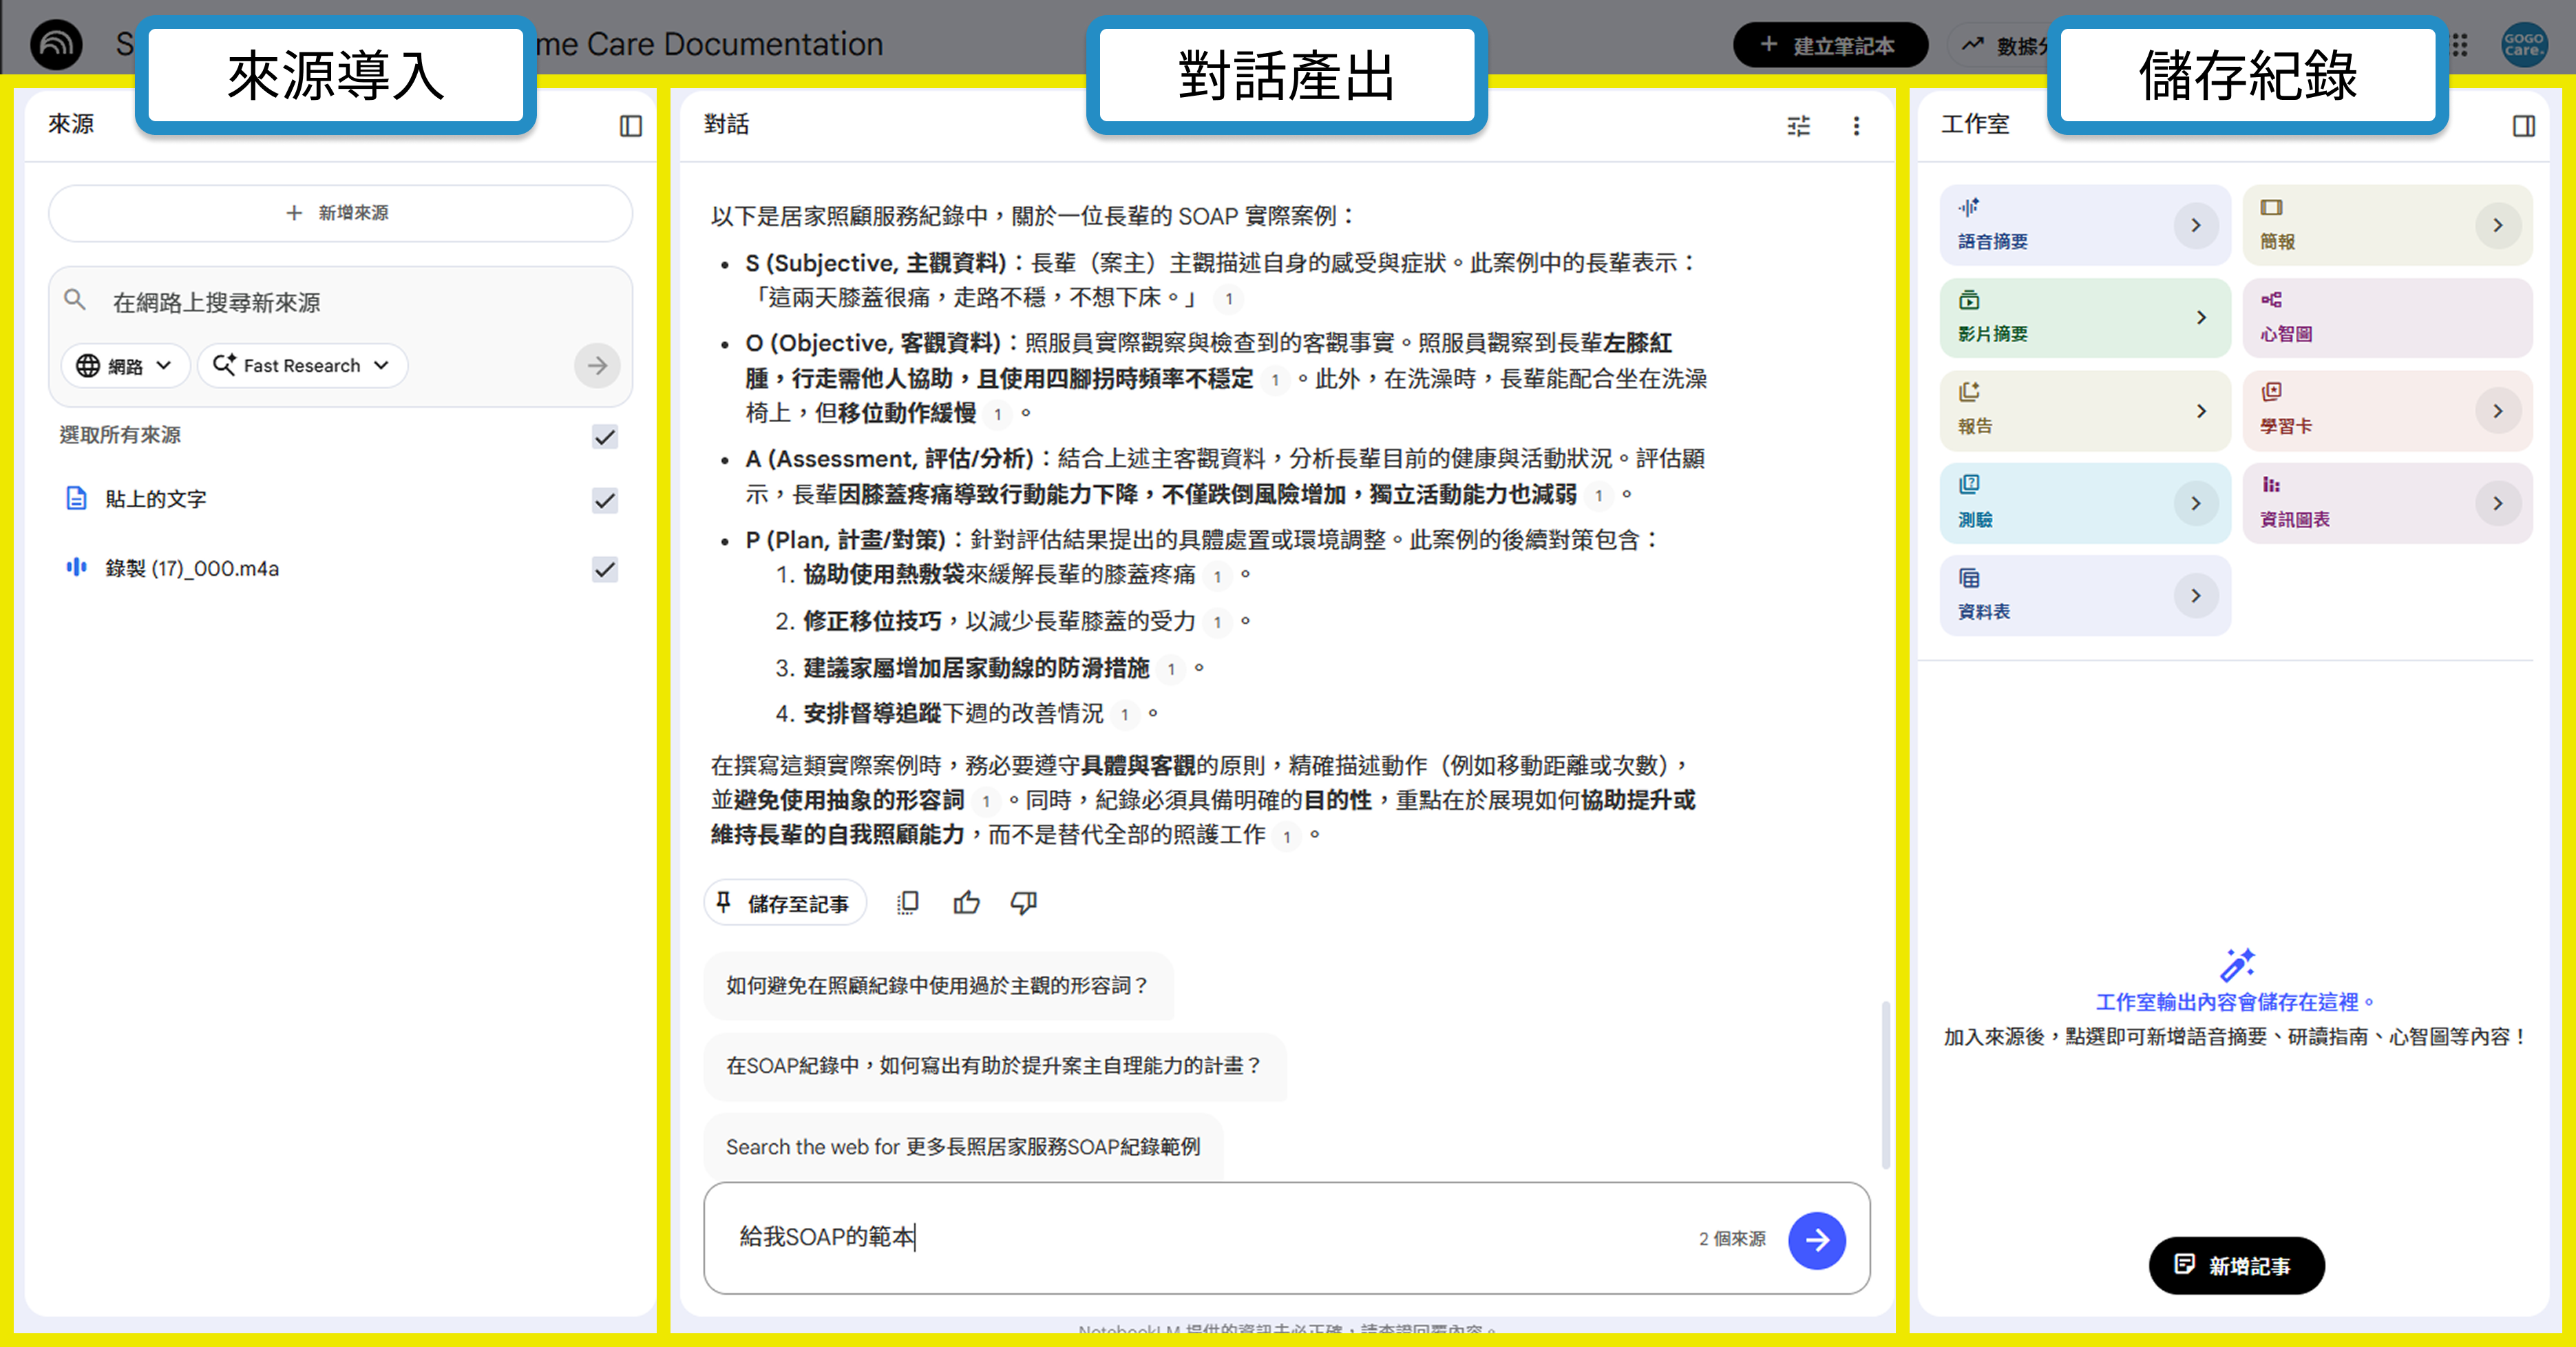Toggle 選取所有來源 checkbox
Viewport: 2576px width, 1347px height.
[x=605, y=437]
